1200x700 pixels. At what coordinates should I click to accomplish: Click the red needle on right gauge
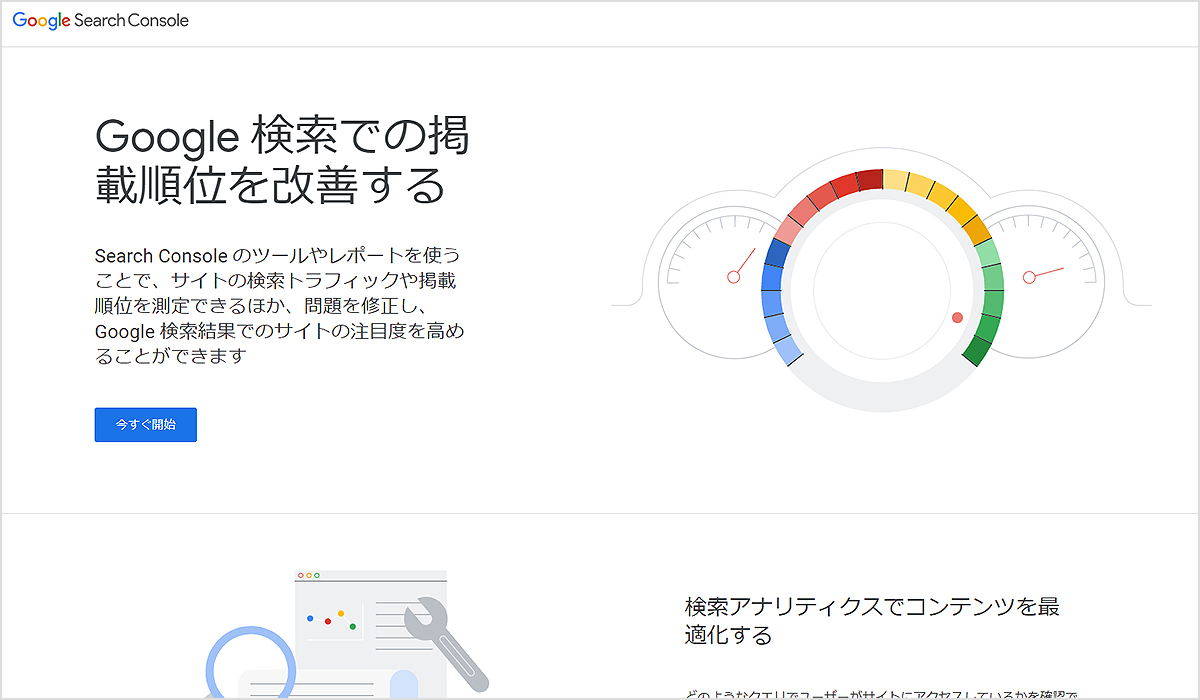(1045, 272)
